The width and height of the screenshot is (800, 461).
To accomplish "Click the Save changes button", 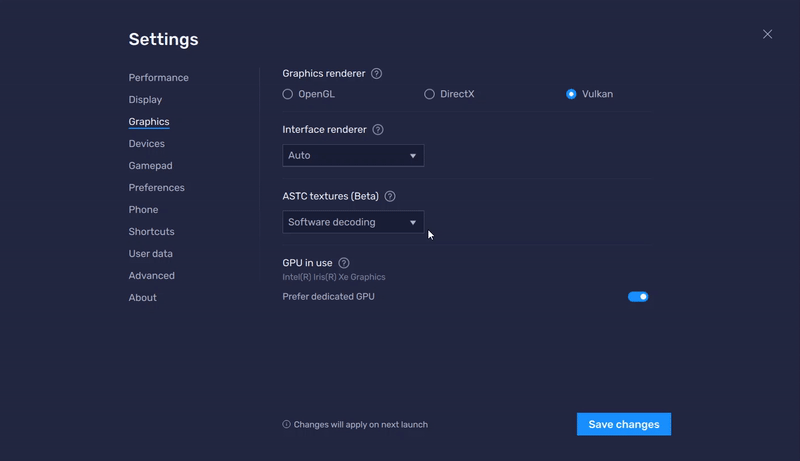I will tap(623, 425).
